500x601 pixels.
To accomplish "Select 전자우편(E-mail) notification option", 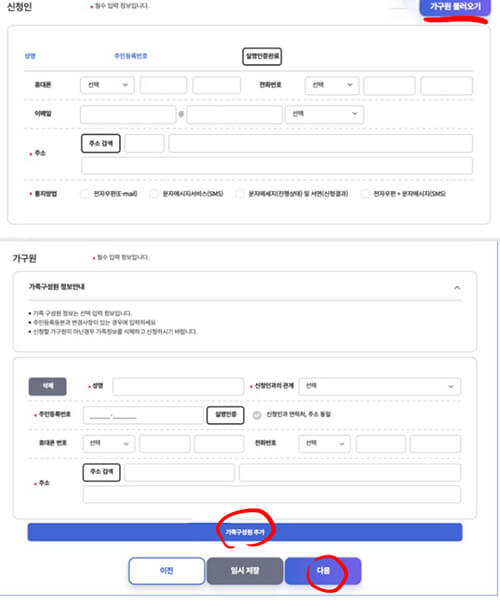I will [x=84, y=194].
